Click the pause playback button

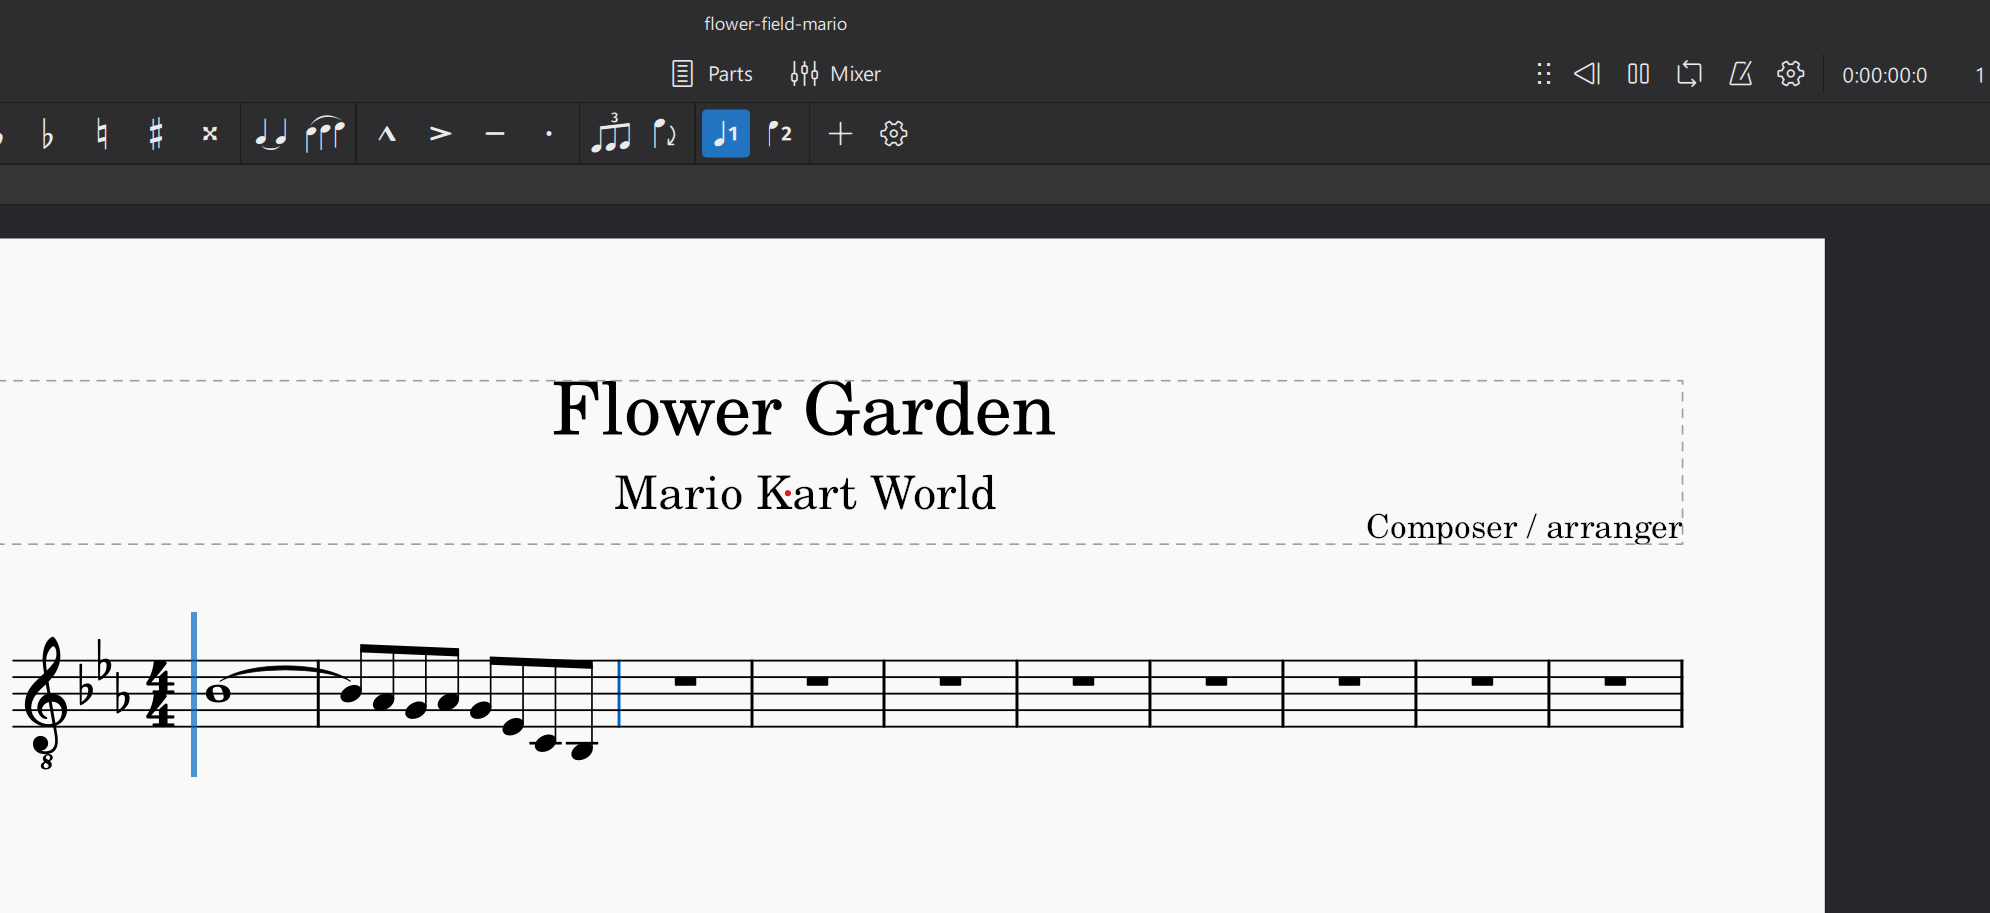click(x=1638, y=74)
